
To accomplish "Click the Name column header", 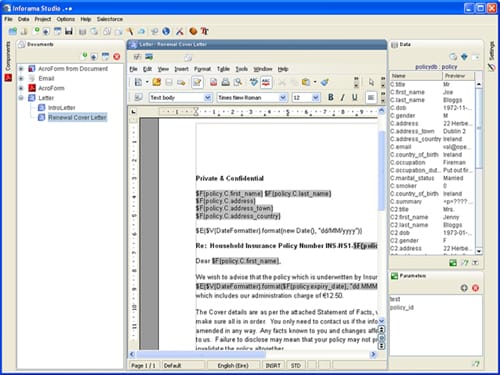I will (416, 76).
